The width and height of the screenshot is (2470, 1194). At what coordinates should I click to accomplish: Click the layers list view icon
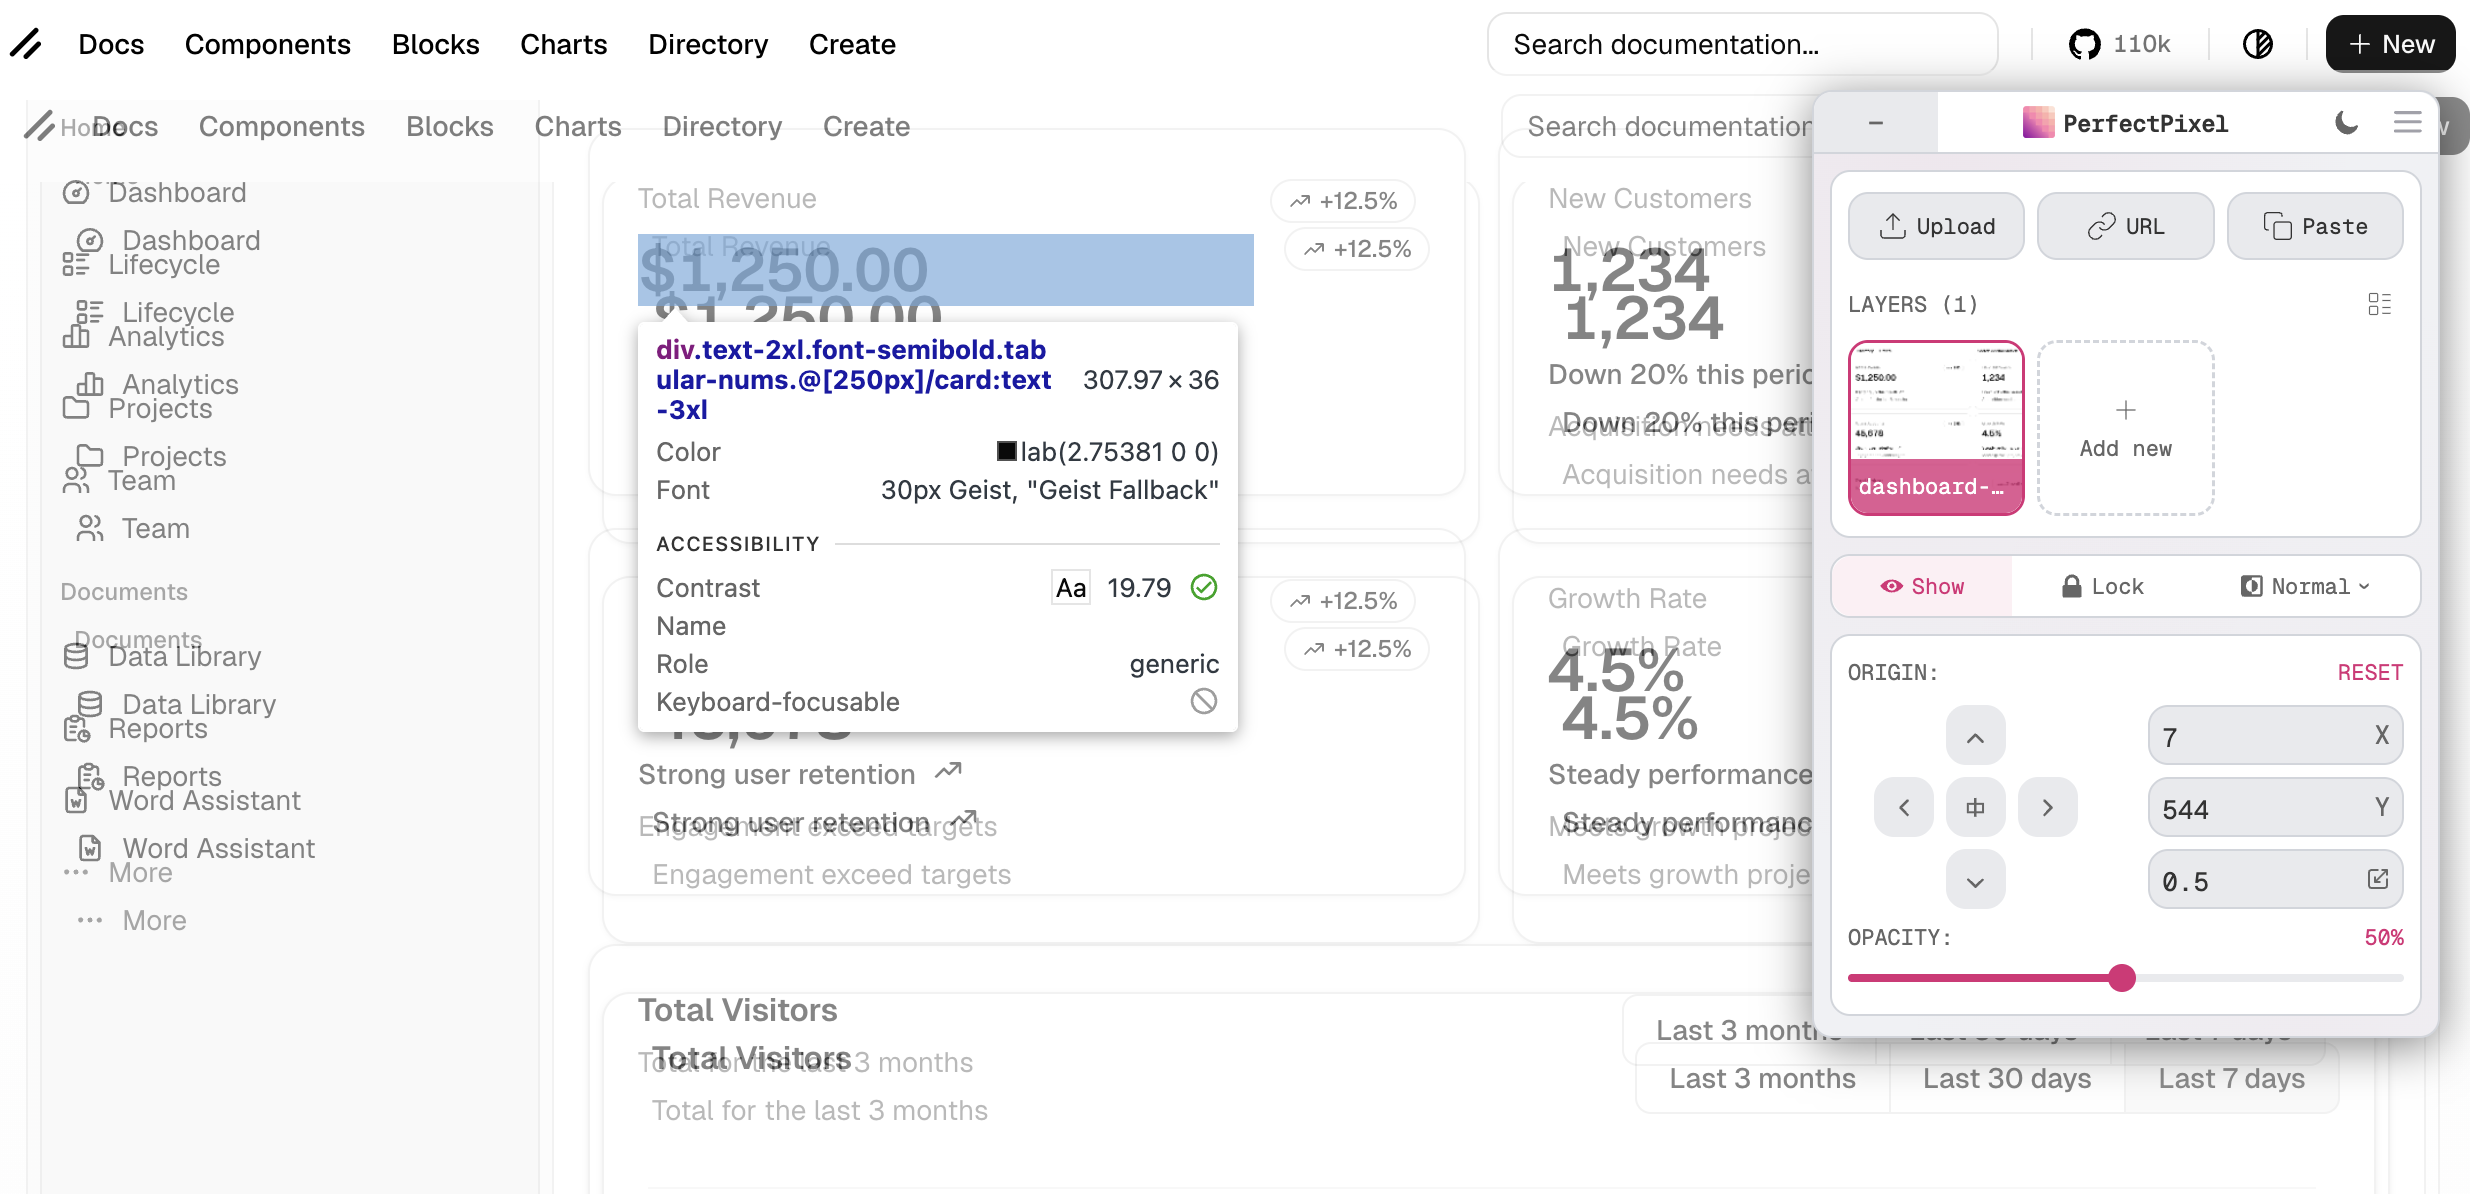(x=2379, y=304)
